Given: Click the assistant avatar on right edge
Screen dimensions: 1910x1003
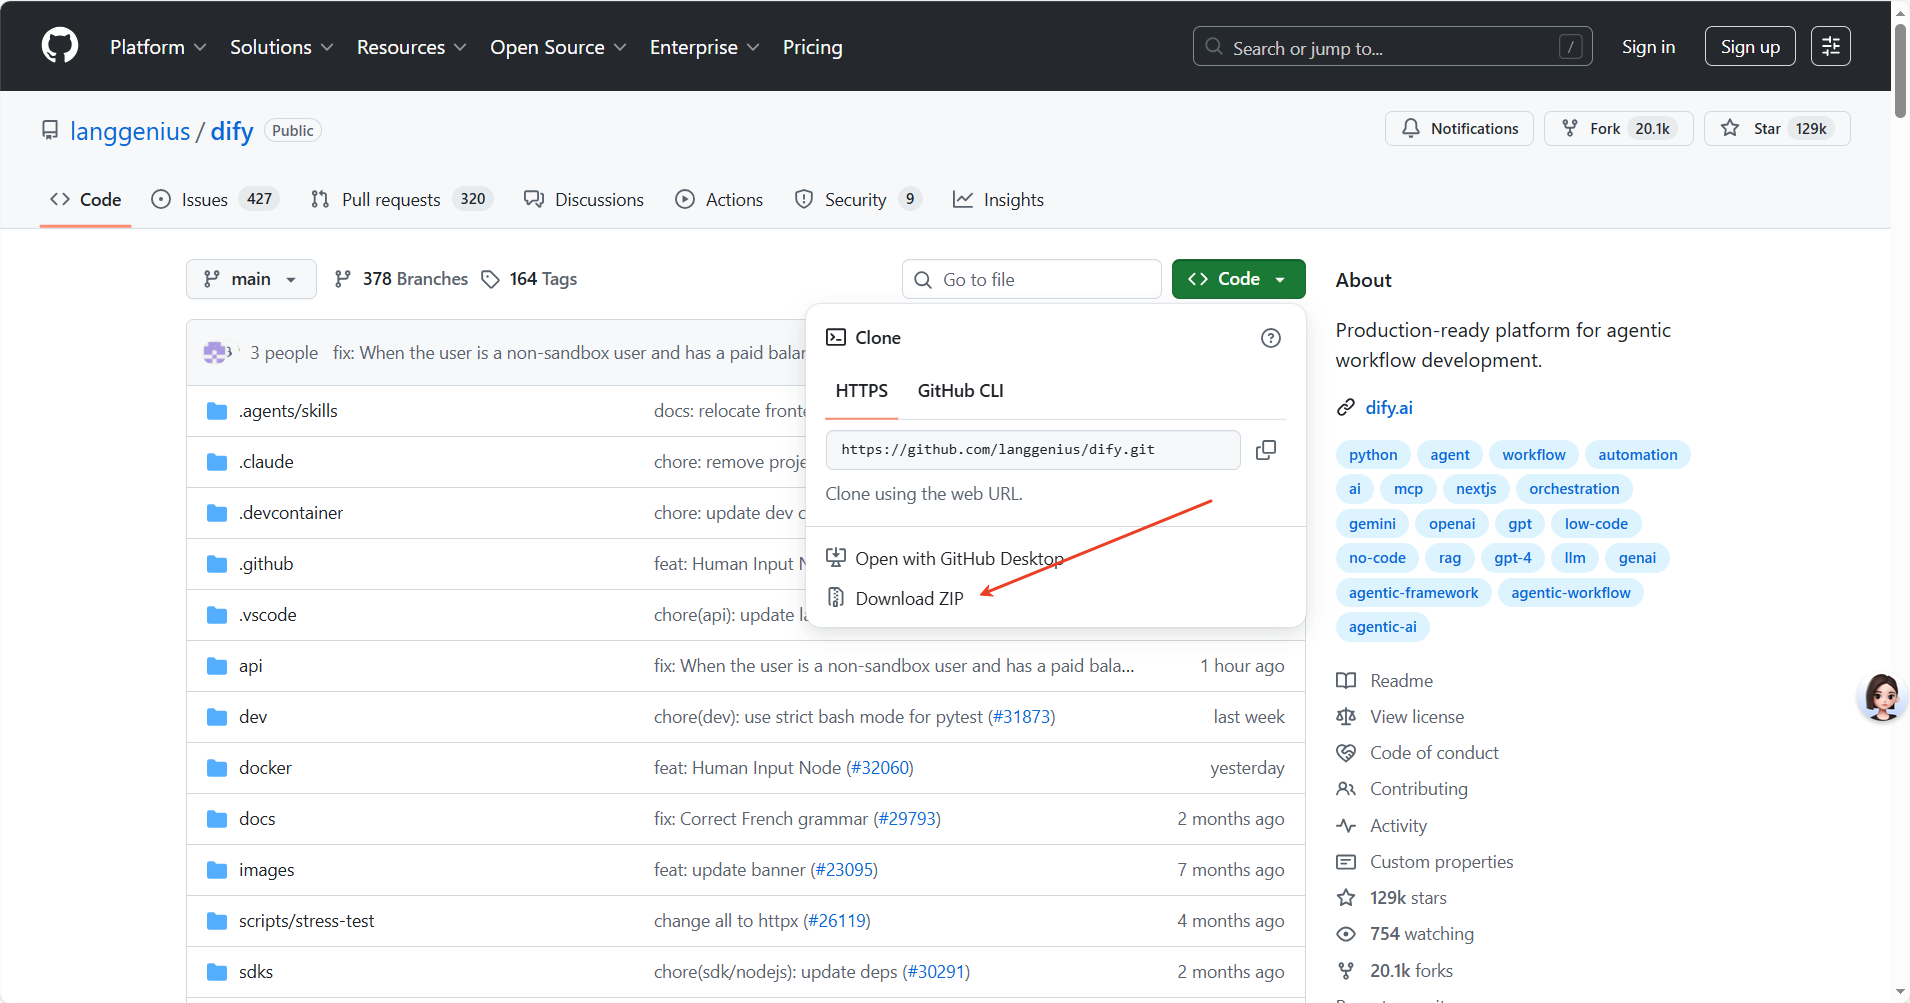Looking at the screenshot, I should [1882, 697].
